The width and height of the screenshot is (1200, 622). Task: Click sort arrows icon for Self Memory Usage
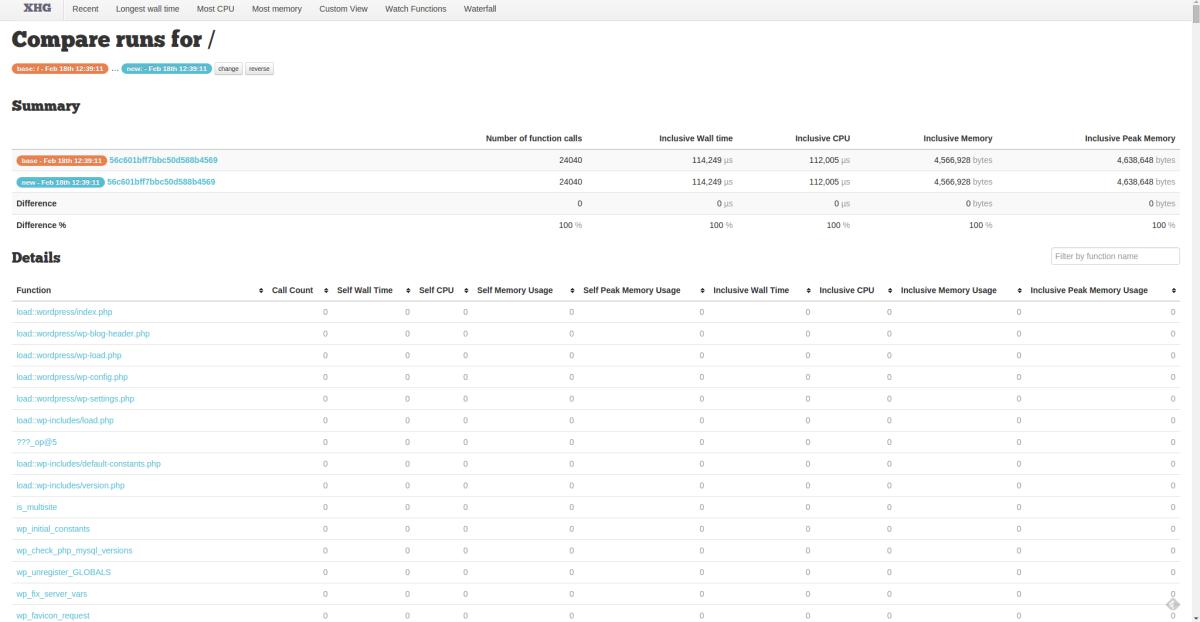point(571,291)
